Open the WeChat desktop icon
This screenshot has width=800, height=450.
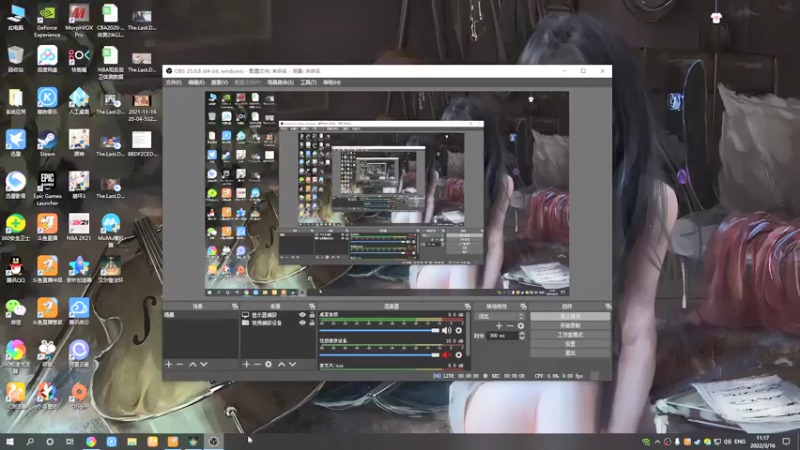click(16, 312)
